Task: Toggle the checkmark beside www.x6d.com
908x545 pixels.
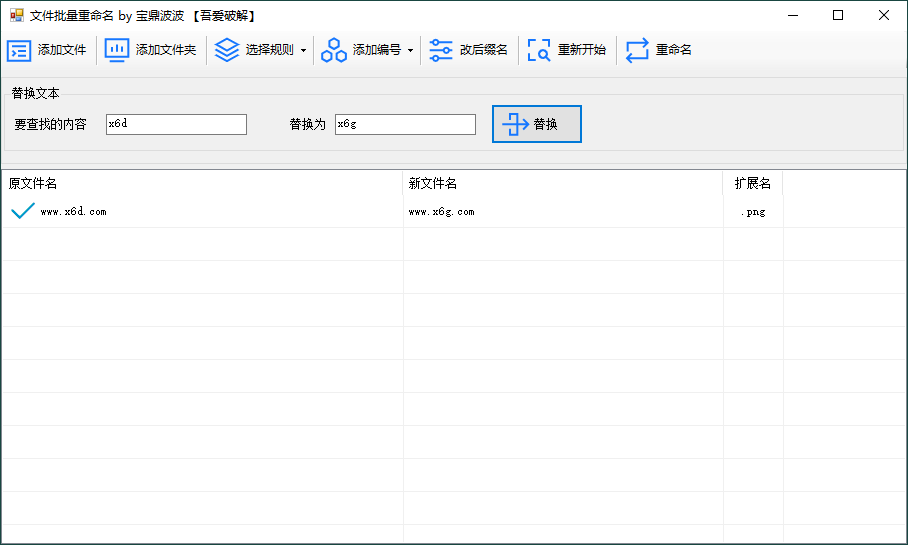Action: tap(22, 211)
